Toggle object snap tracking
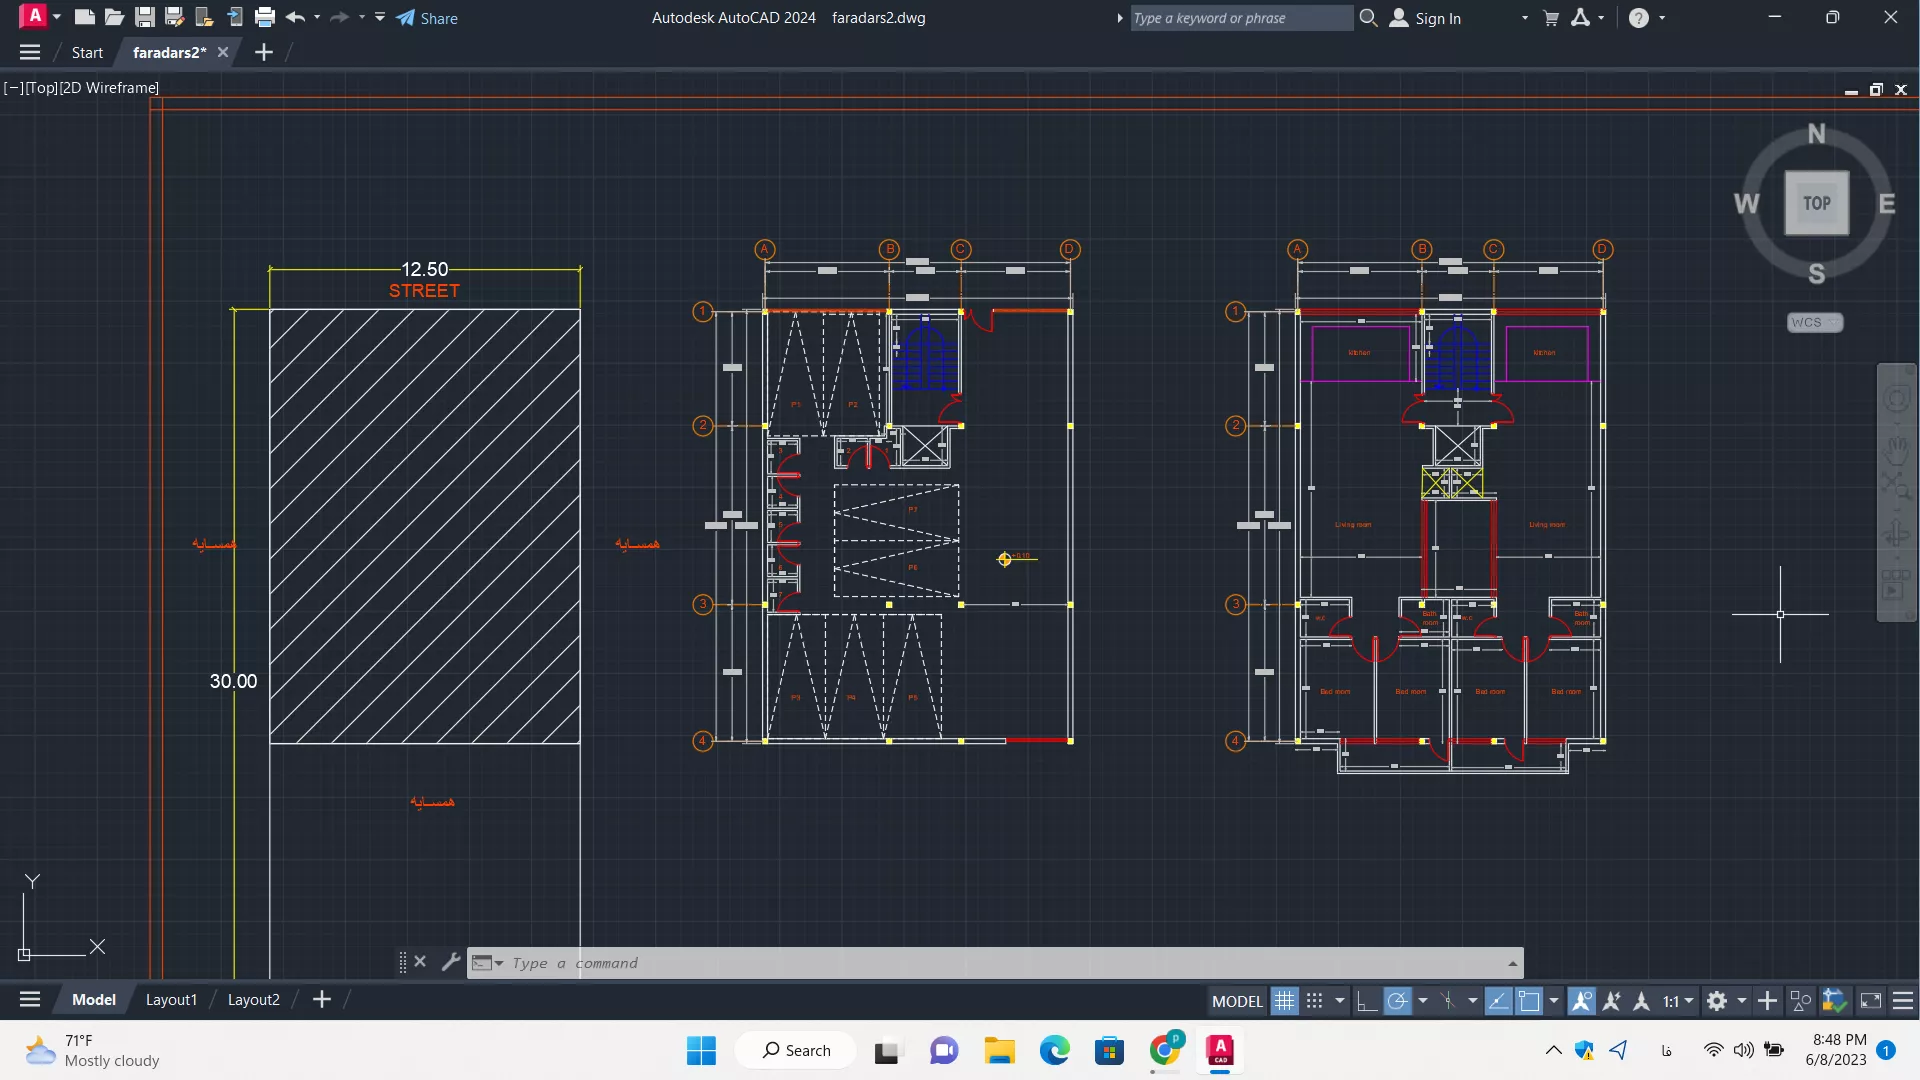 (1498, 1001)
